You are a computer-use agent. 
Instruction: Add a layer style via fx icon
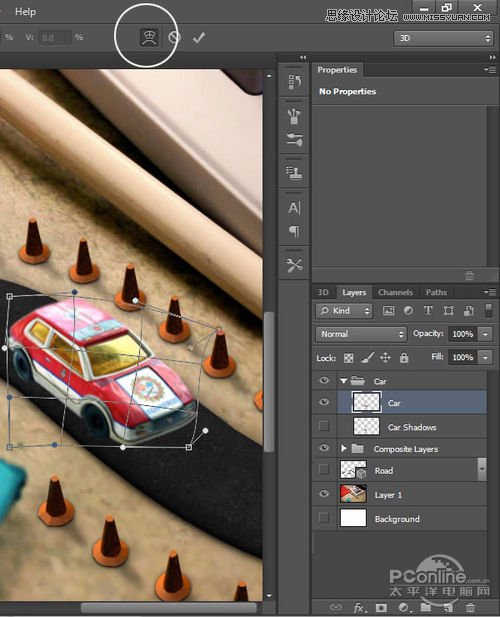coord(358,608)
